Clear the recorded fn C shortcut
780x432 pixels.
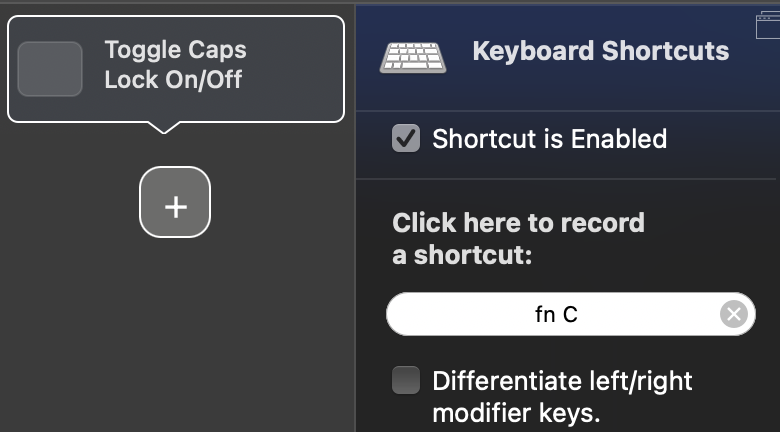(x=734, y=315)
